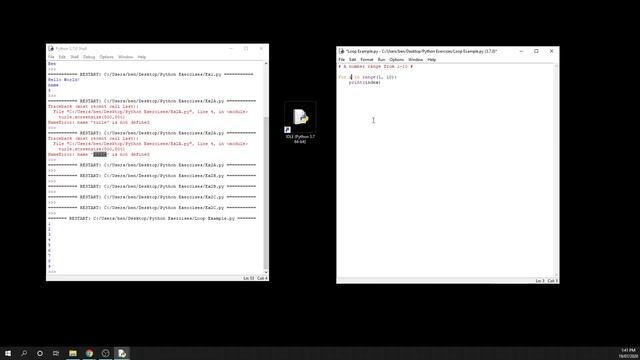Click the Shell scrollbar up arrow
Screen dimensions: 640x360
point(266,64)
